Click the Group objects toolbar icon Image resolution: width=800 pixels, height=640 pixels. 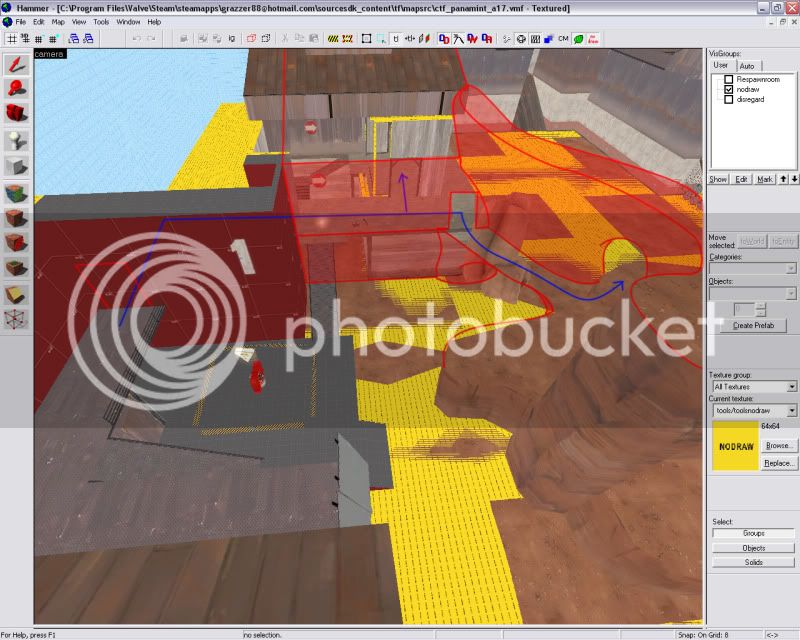[x=203, y=39]
